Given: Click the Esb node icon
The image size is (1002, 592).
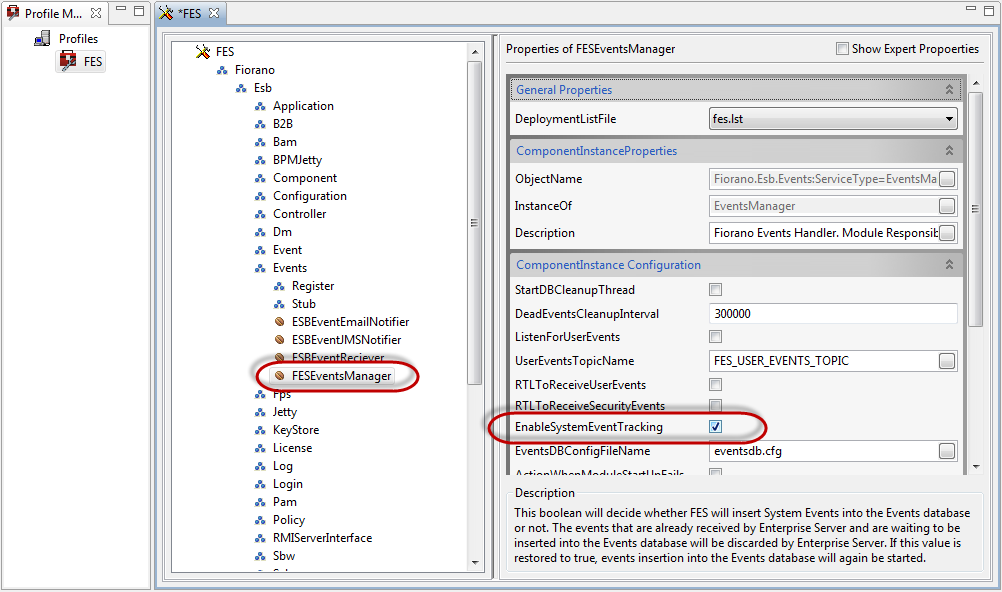Looking at the screenshot, I should tap(241, 88).
